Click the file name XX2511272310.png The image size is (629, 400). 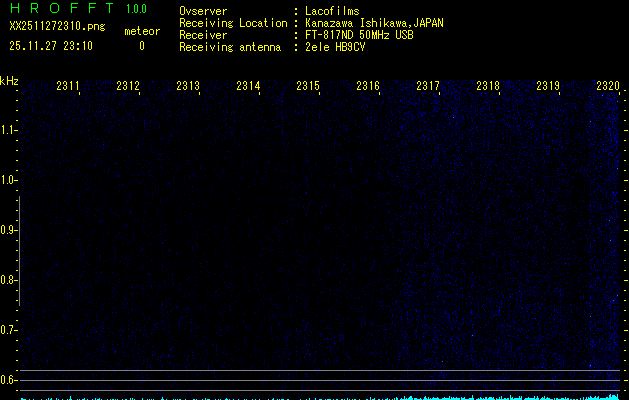tap(58, 27)
